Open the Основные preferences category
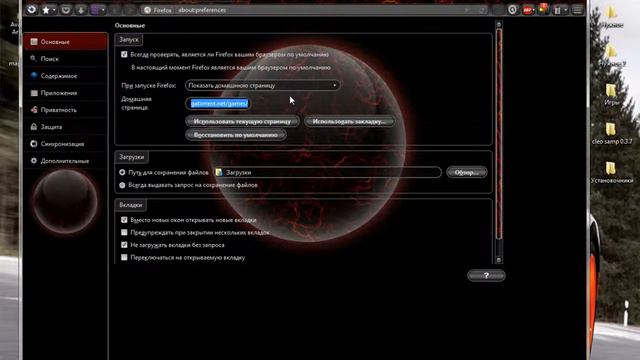Viewport: 640px width, 360px height. tap(66, 42)
